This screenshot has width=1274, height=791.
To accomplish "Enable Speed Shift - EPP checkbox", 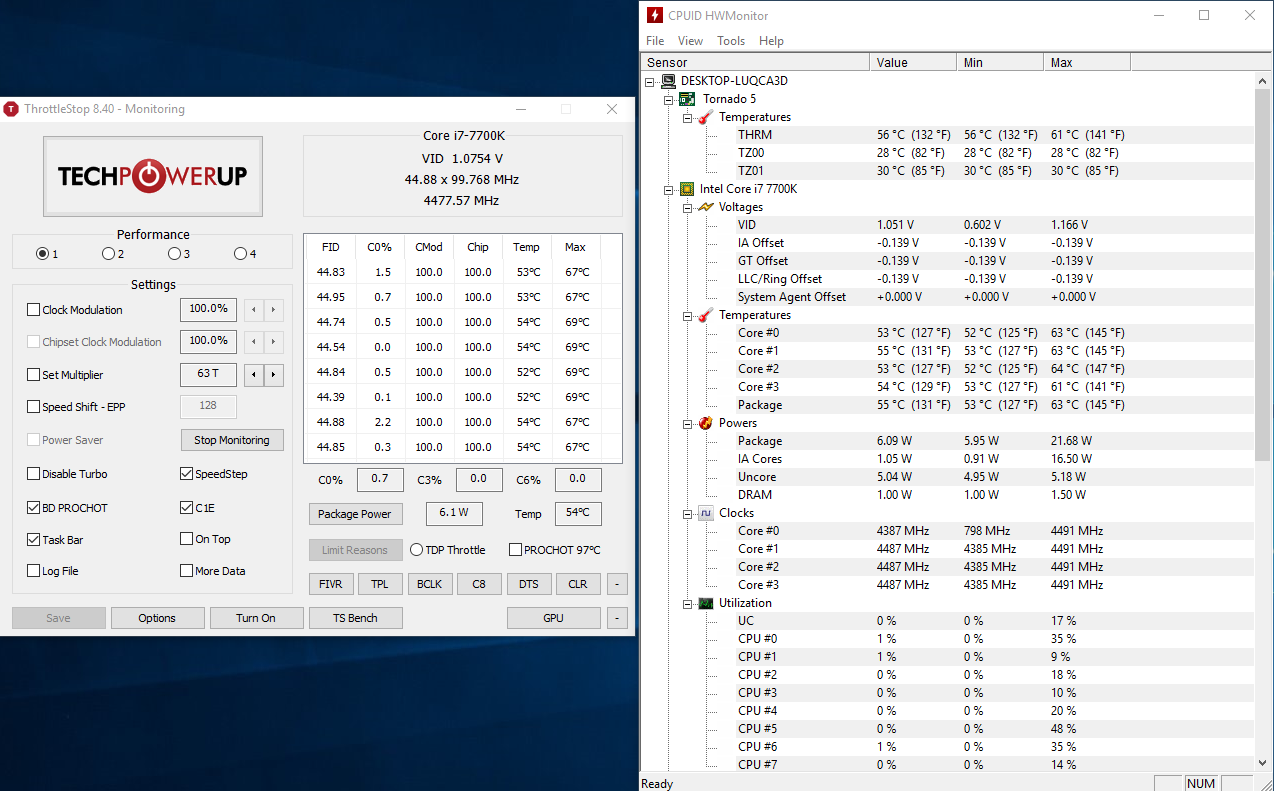I will tap(34, 407).
